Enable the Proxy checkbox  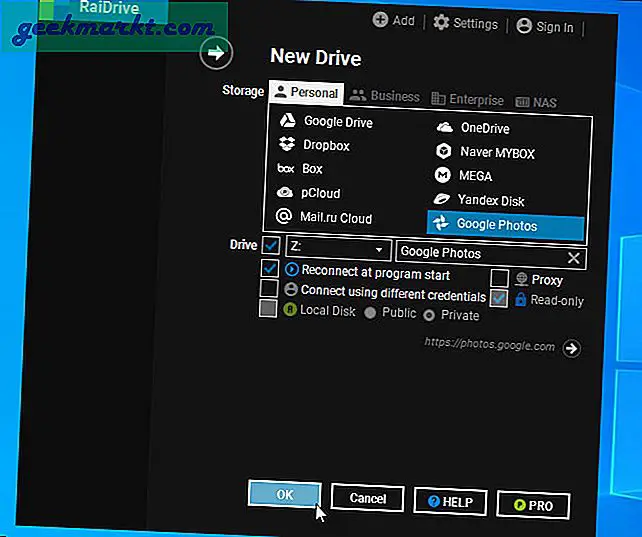click(500, 280)
